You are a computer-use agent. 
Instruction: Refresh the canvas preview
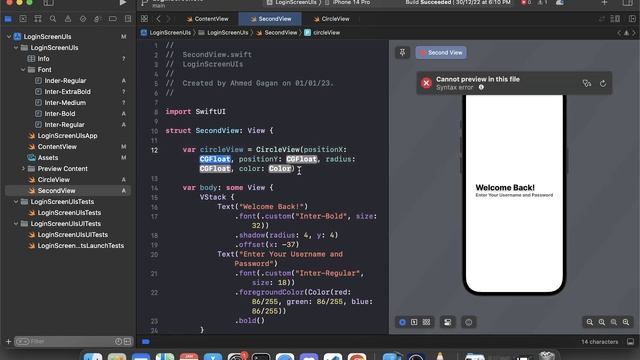click(x=603, y=83)
